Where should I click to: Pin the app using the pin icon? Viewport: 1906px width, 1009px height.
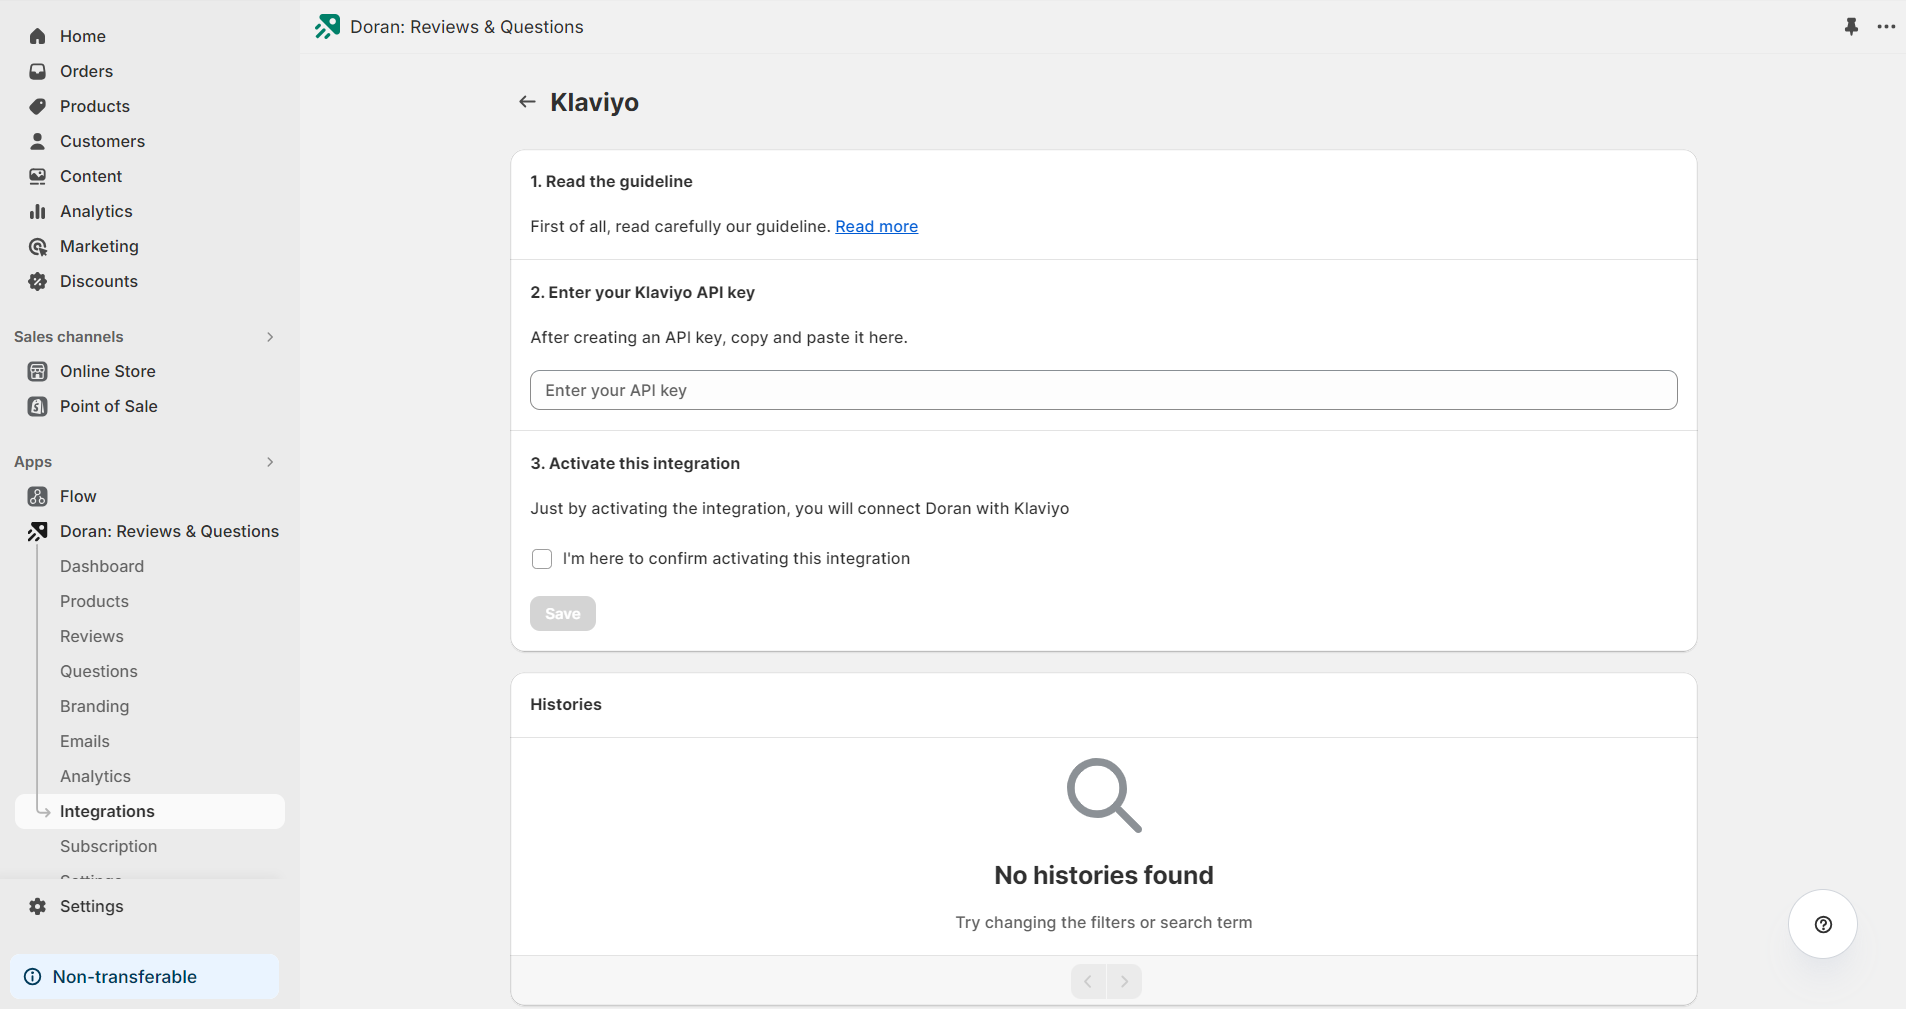click(x=1851, y=27)
